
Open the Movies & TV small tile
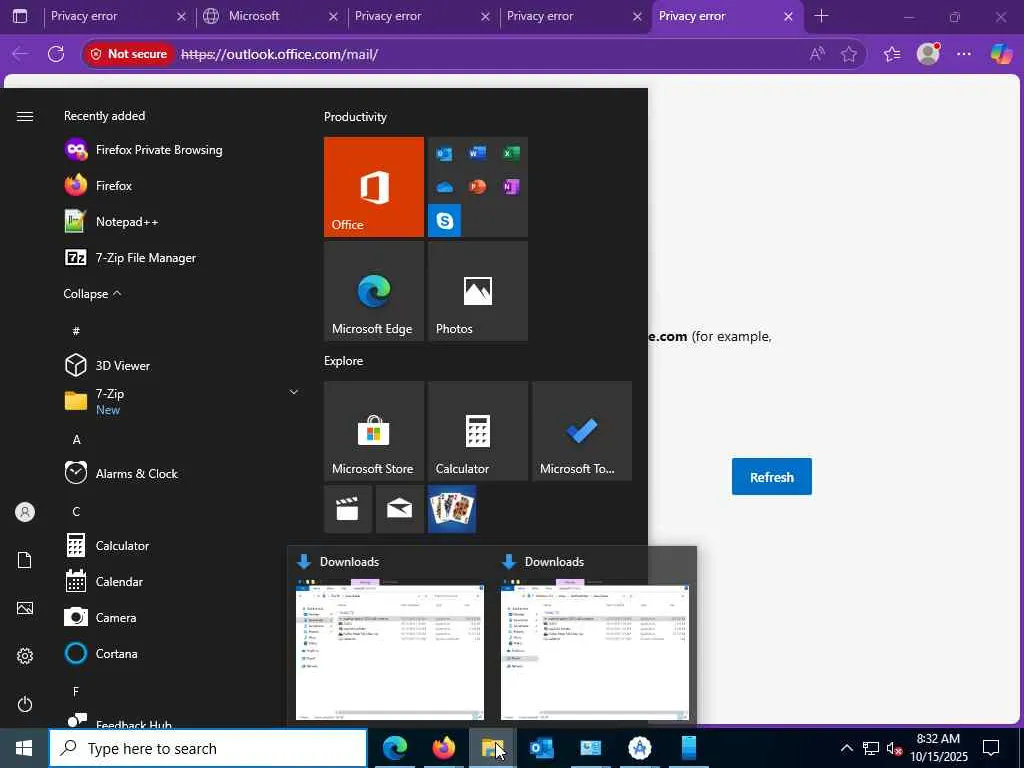coord(347,509)
